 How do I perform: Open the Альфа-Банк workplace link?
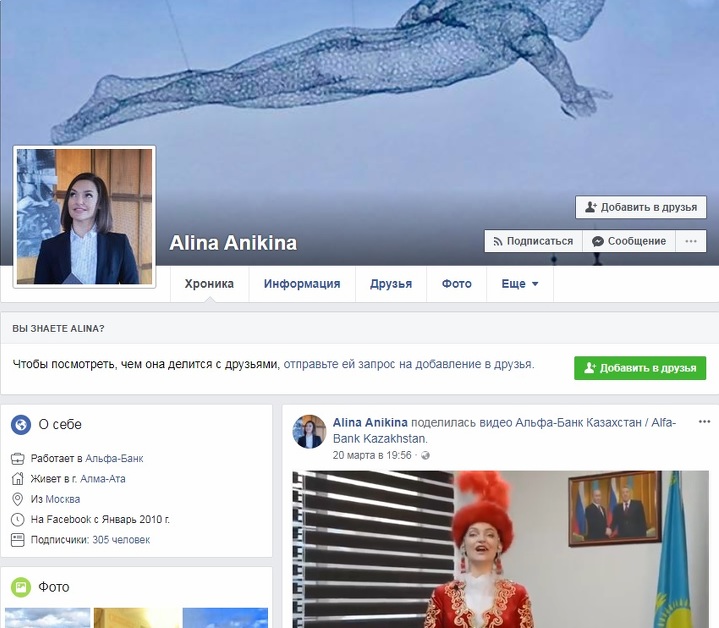click(114, 458)
